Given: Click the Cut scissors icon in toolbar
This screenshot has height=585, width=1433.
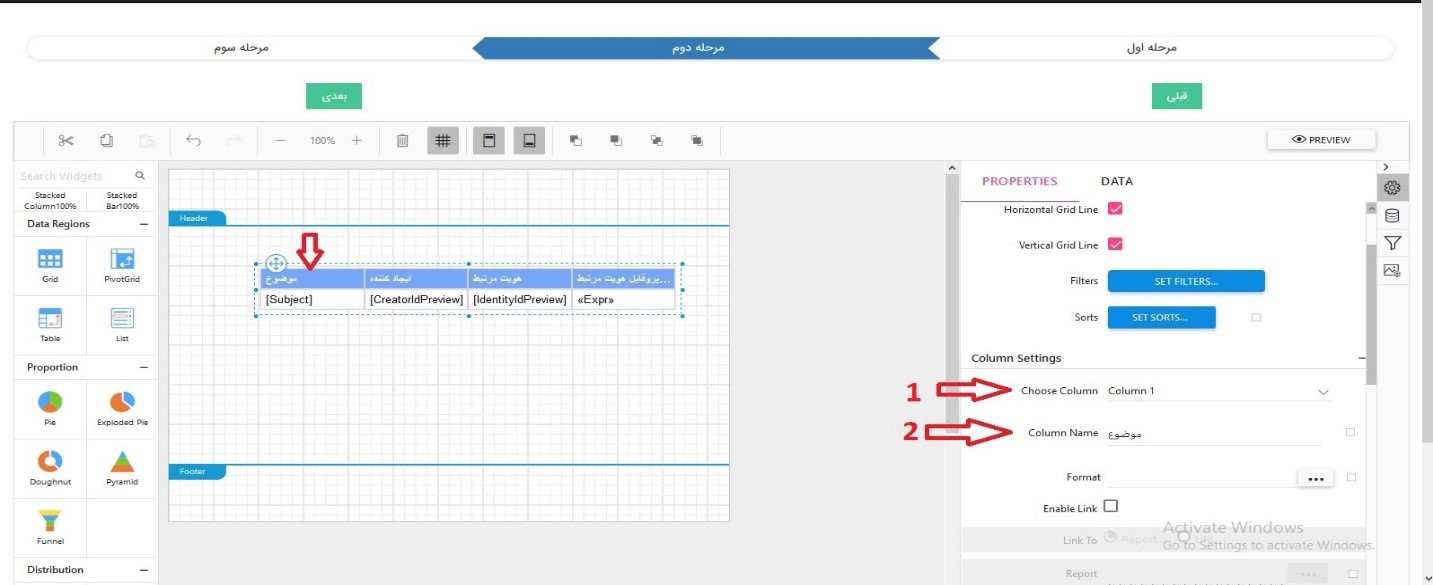Looking at the screenshot, I should 66,141.
